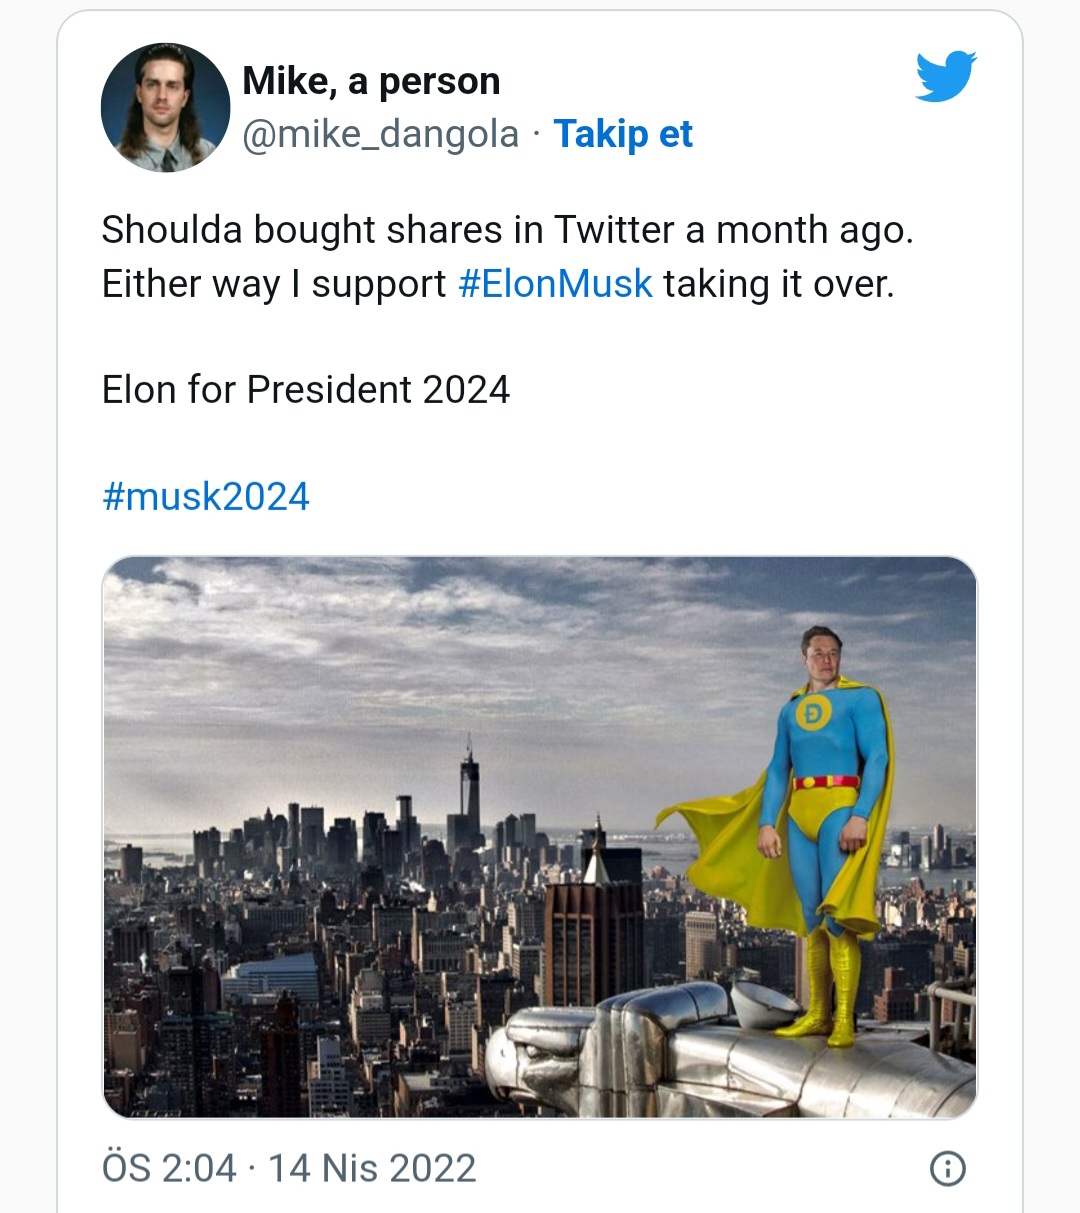Click the 14 Nis 2022 date
The width and height of the screenshot is (1080, 1213).
(x=372, y=1168)
